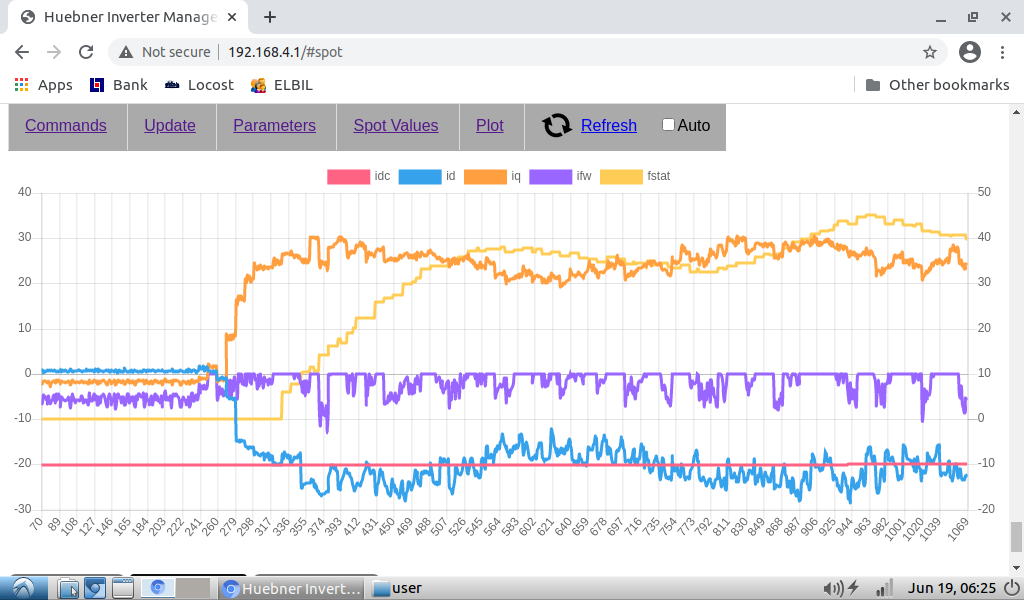Image resolution: width=1024 pixels, height=600 pixels.
Task: Open the system start menu icon
Action: (x=22, y=588)
